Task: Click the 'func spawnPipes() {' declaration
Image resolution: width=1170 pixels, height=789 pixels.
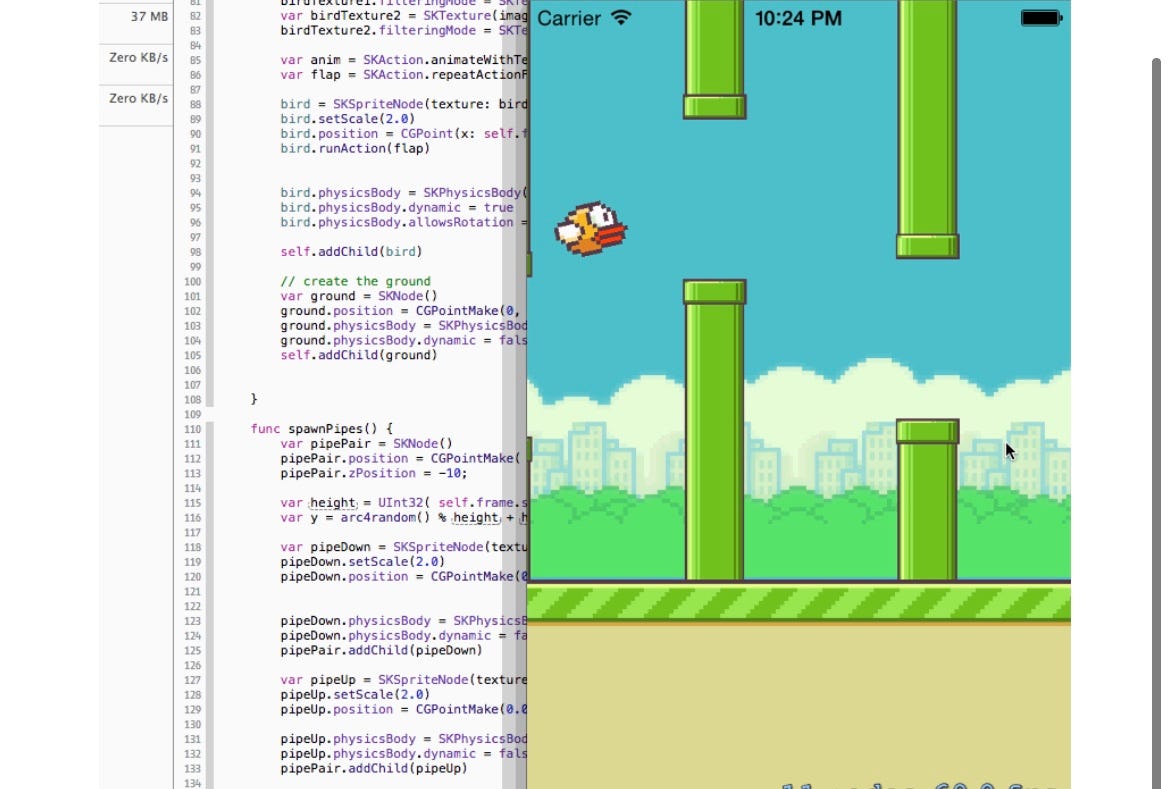Action: click(322, 429)
